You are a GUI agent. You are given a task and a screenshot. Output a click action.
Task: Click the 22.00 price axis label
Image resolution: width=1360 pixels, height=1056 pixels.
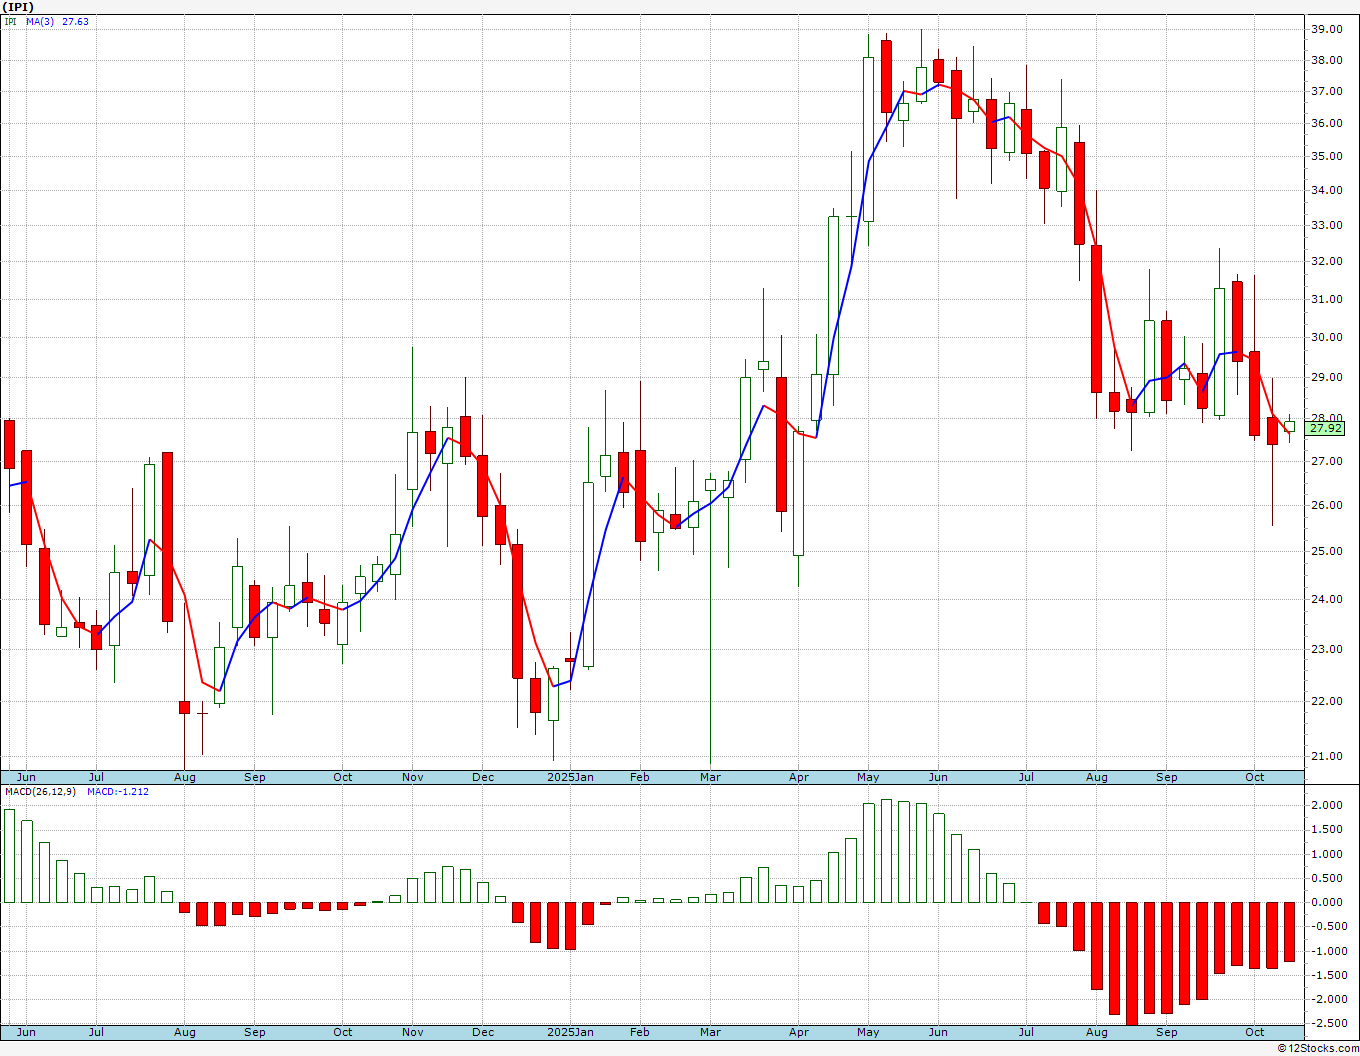[1326, 701]
